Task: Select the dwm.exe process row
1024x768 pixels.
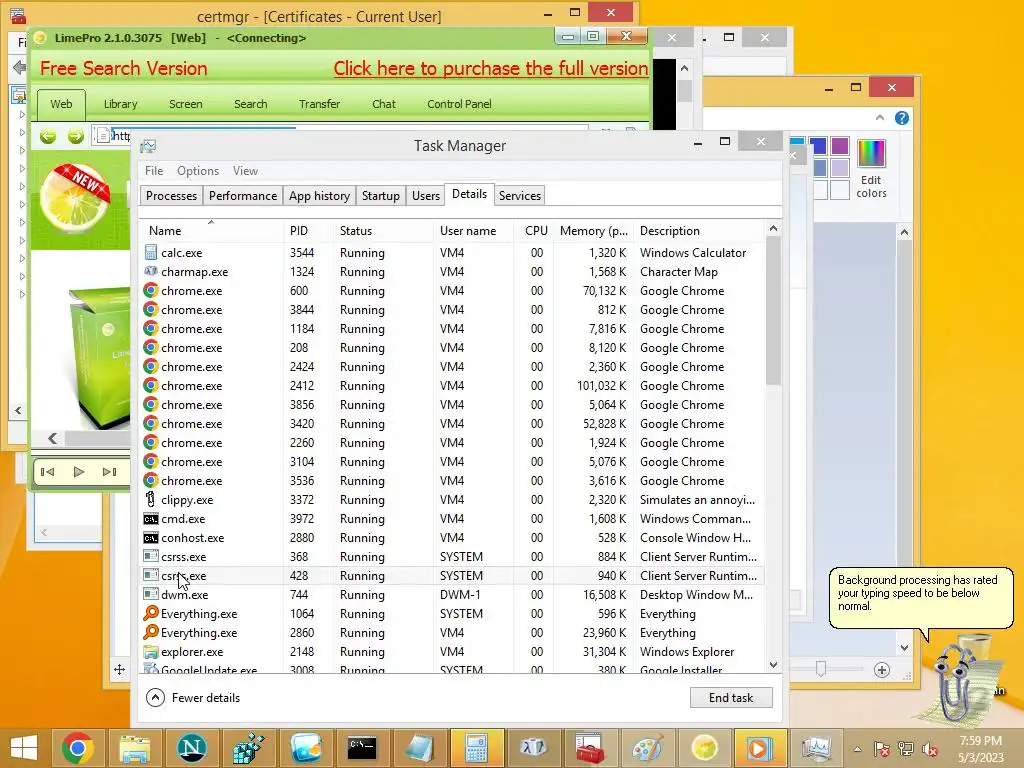Action: coord(452,595)
